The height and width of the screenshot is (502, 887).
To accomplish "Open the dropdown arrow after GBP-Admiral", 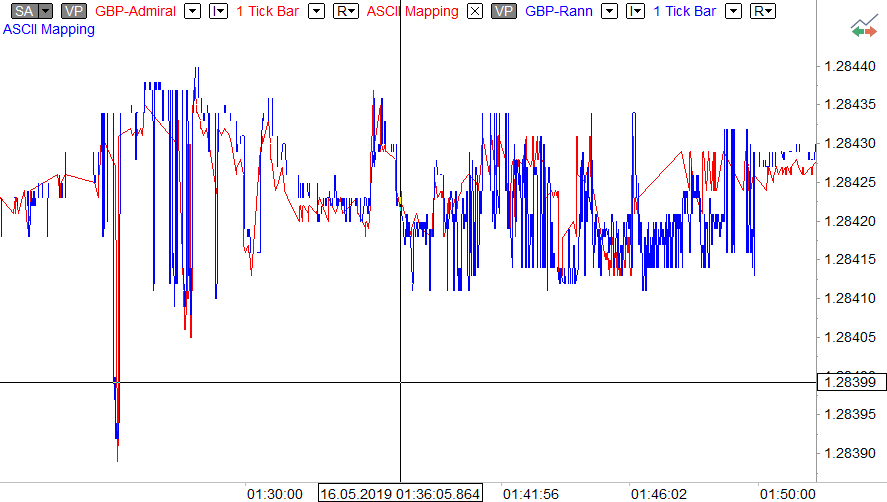I will [x=192, y=11].
